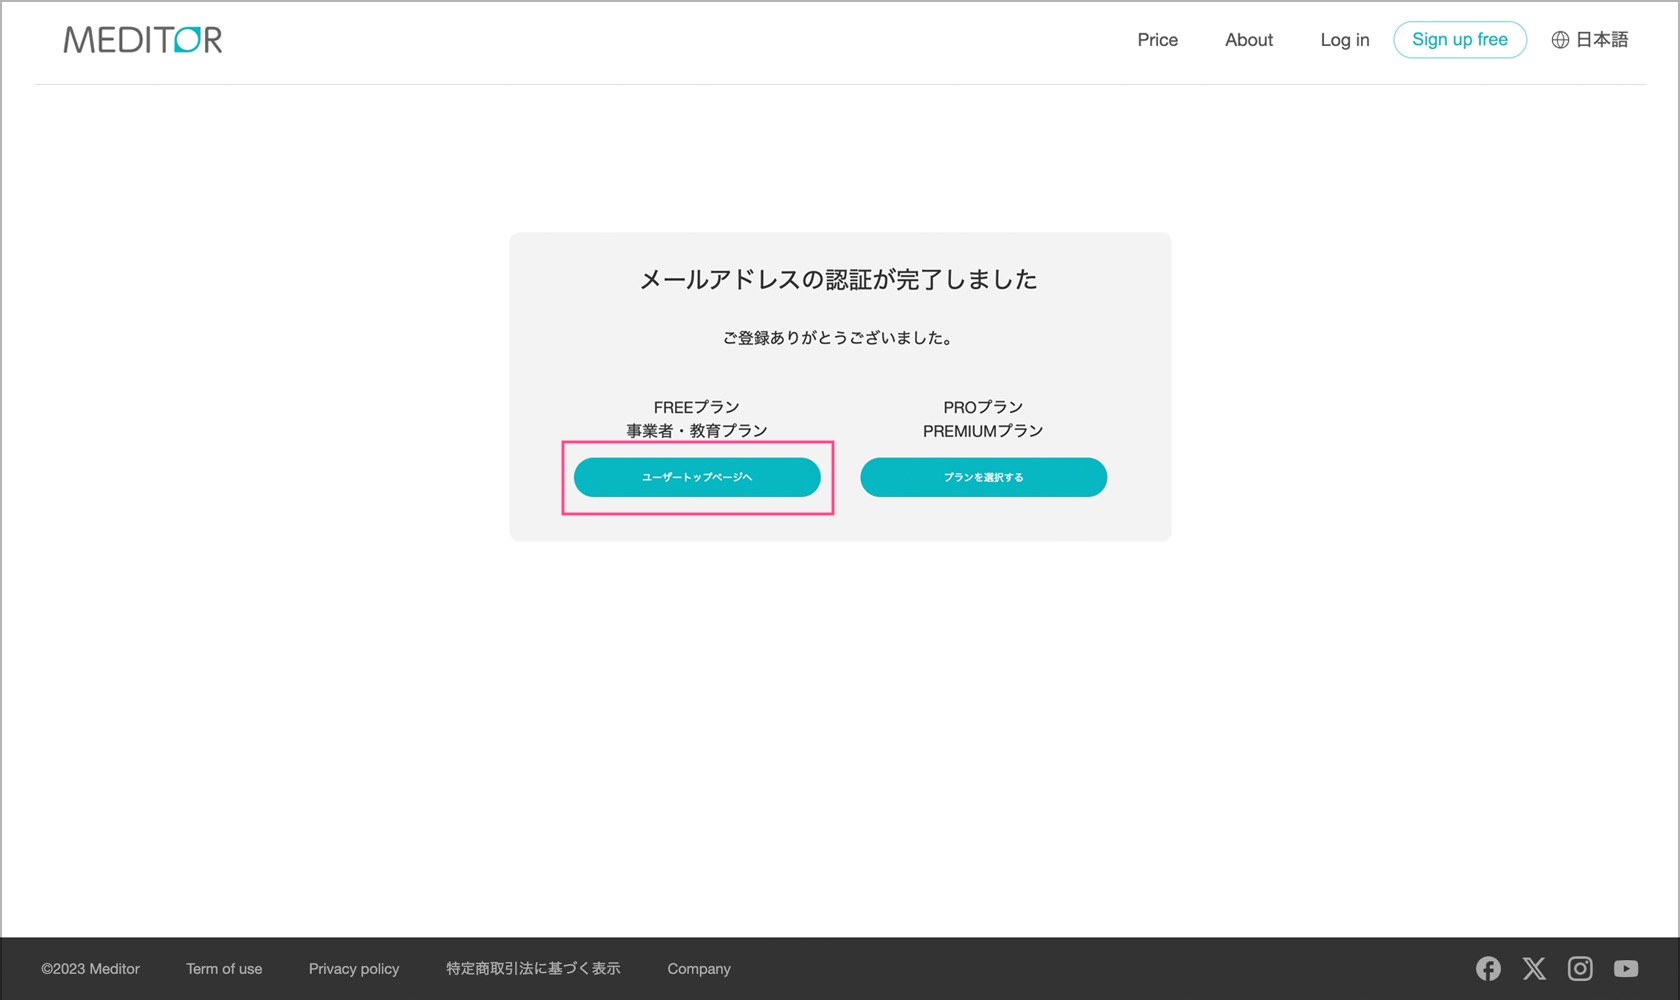Viewport: 1680px width, 1000px height.
Task: Open the Term of use link
Action: [x=224, y=969]
